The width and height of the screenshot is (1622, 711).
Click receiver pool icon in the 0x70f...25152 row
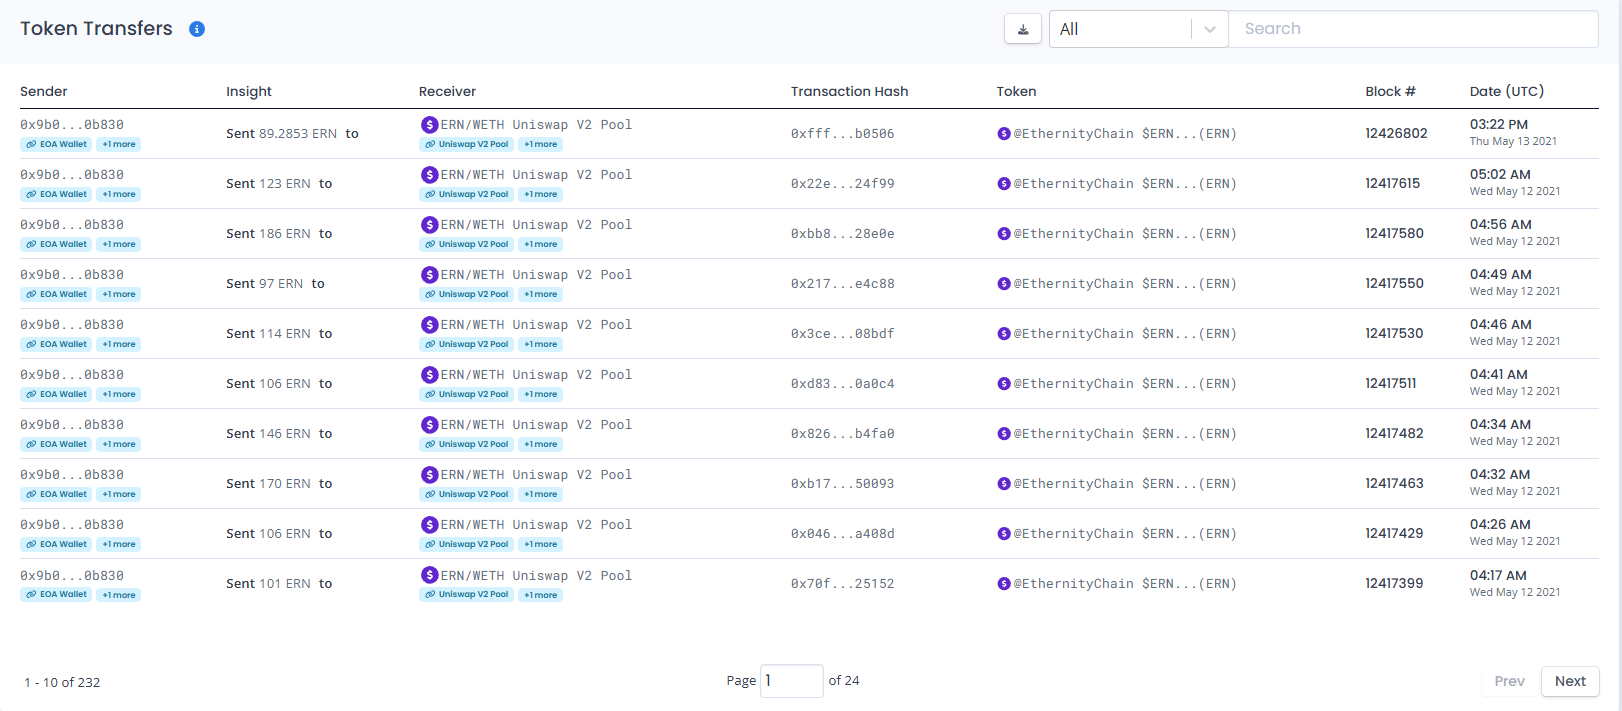[x=429, y=575]
